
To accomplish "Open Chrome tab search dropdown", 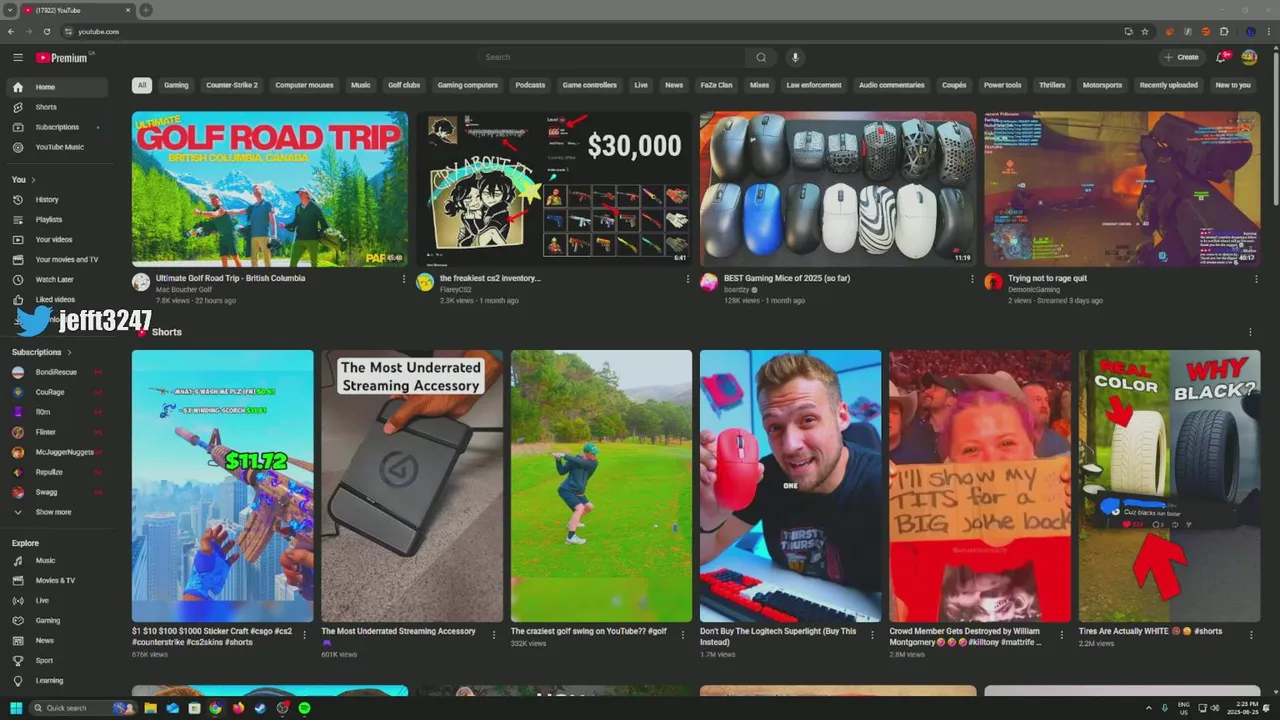I will click(10, 10).
